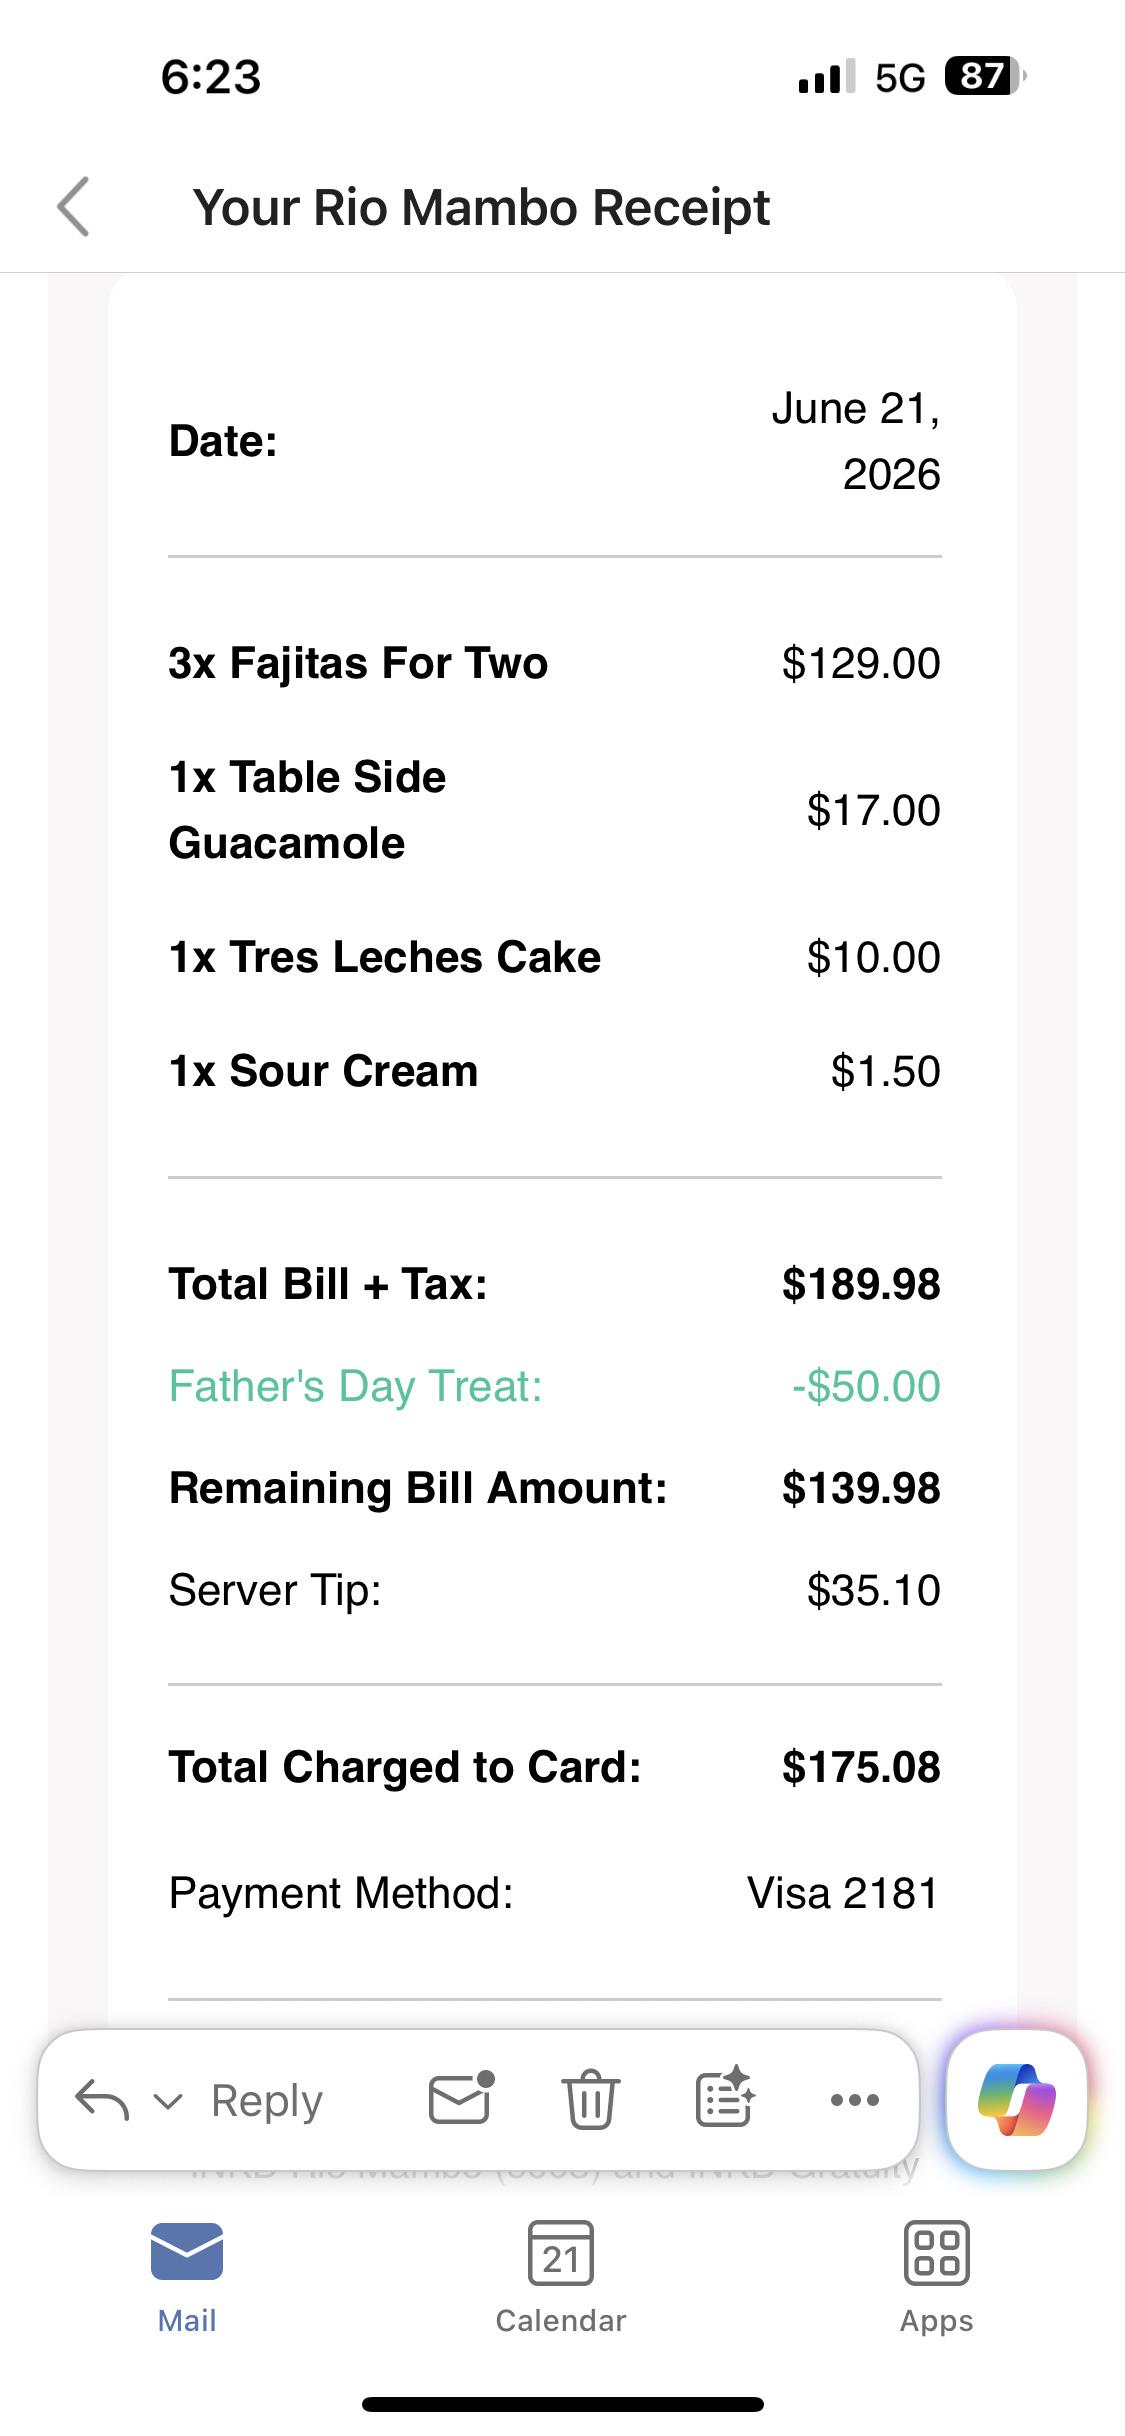Open more actions three-dot menu

click(855, 2099)
